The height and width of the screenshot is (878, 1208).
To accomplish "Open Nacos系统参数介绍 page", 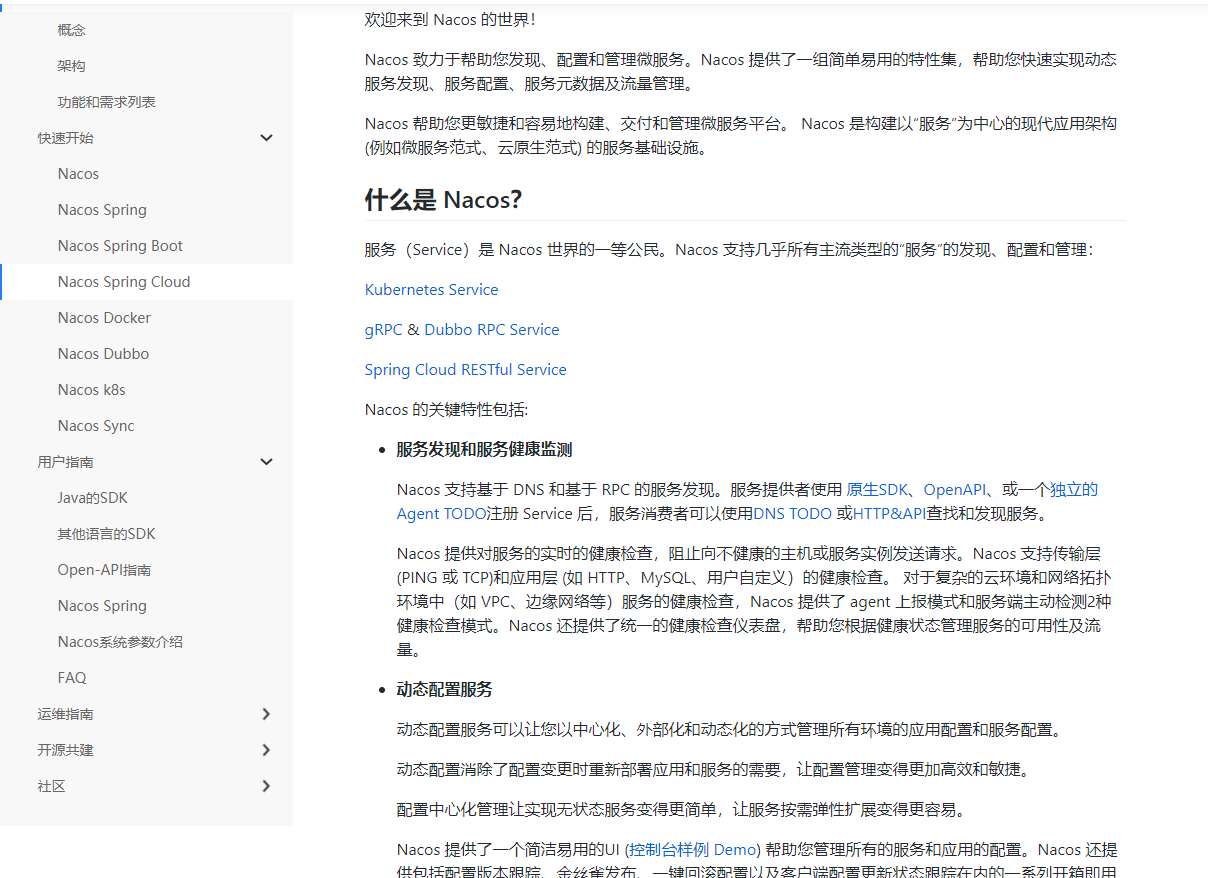I will click(120, 642).
